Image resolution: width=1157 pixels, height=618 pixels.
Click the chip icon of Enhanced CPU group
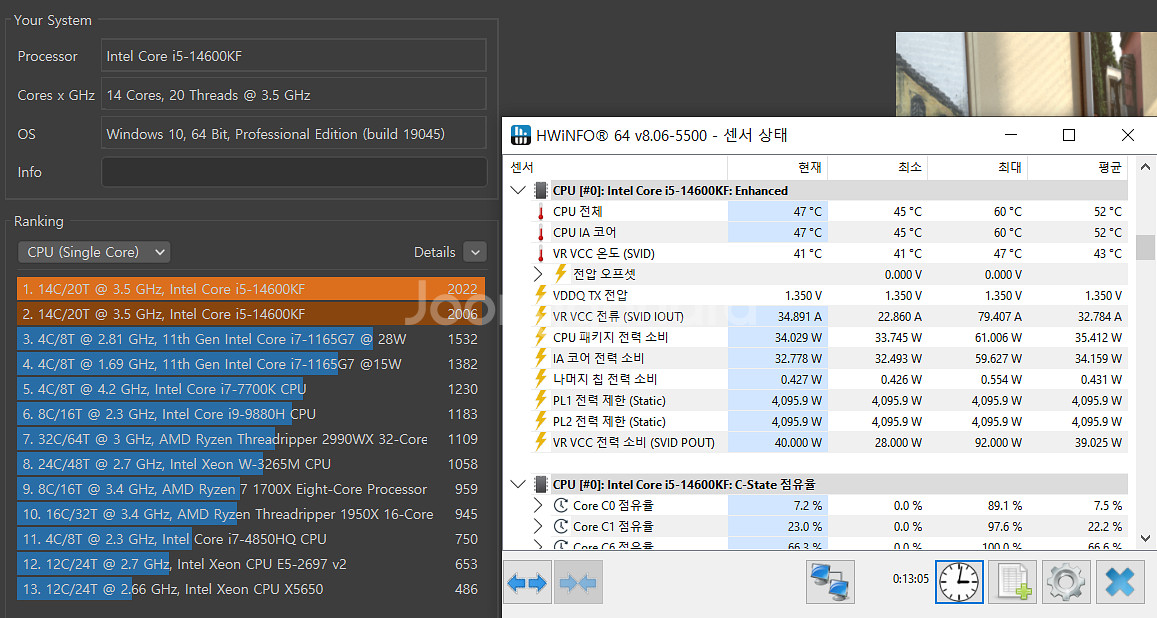[541, 190]
